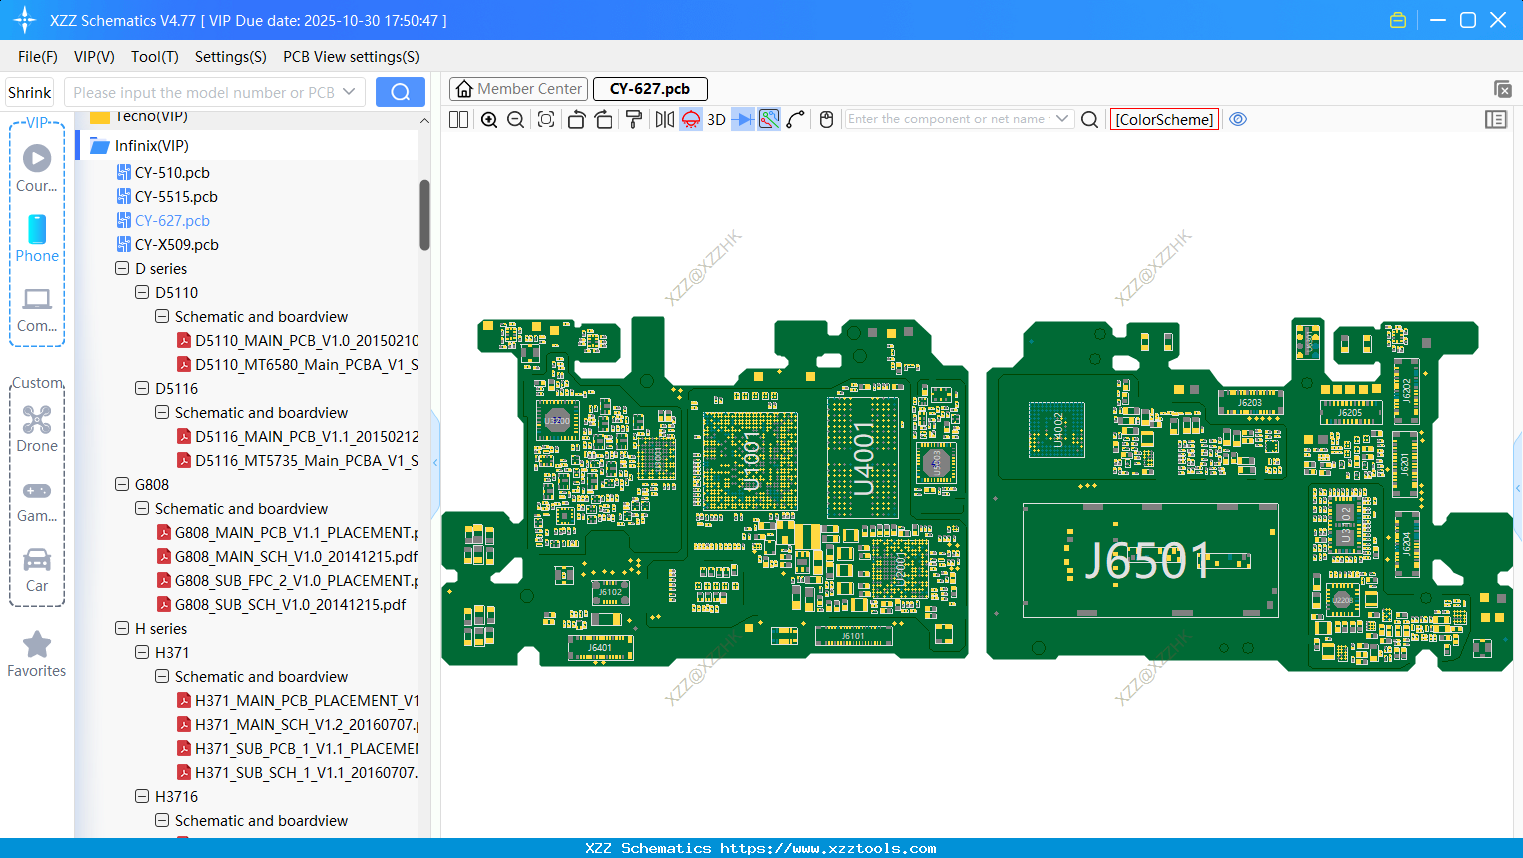Select the zoom out tool
The image size is (1523, 858).
coord(514,119)
